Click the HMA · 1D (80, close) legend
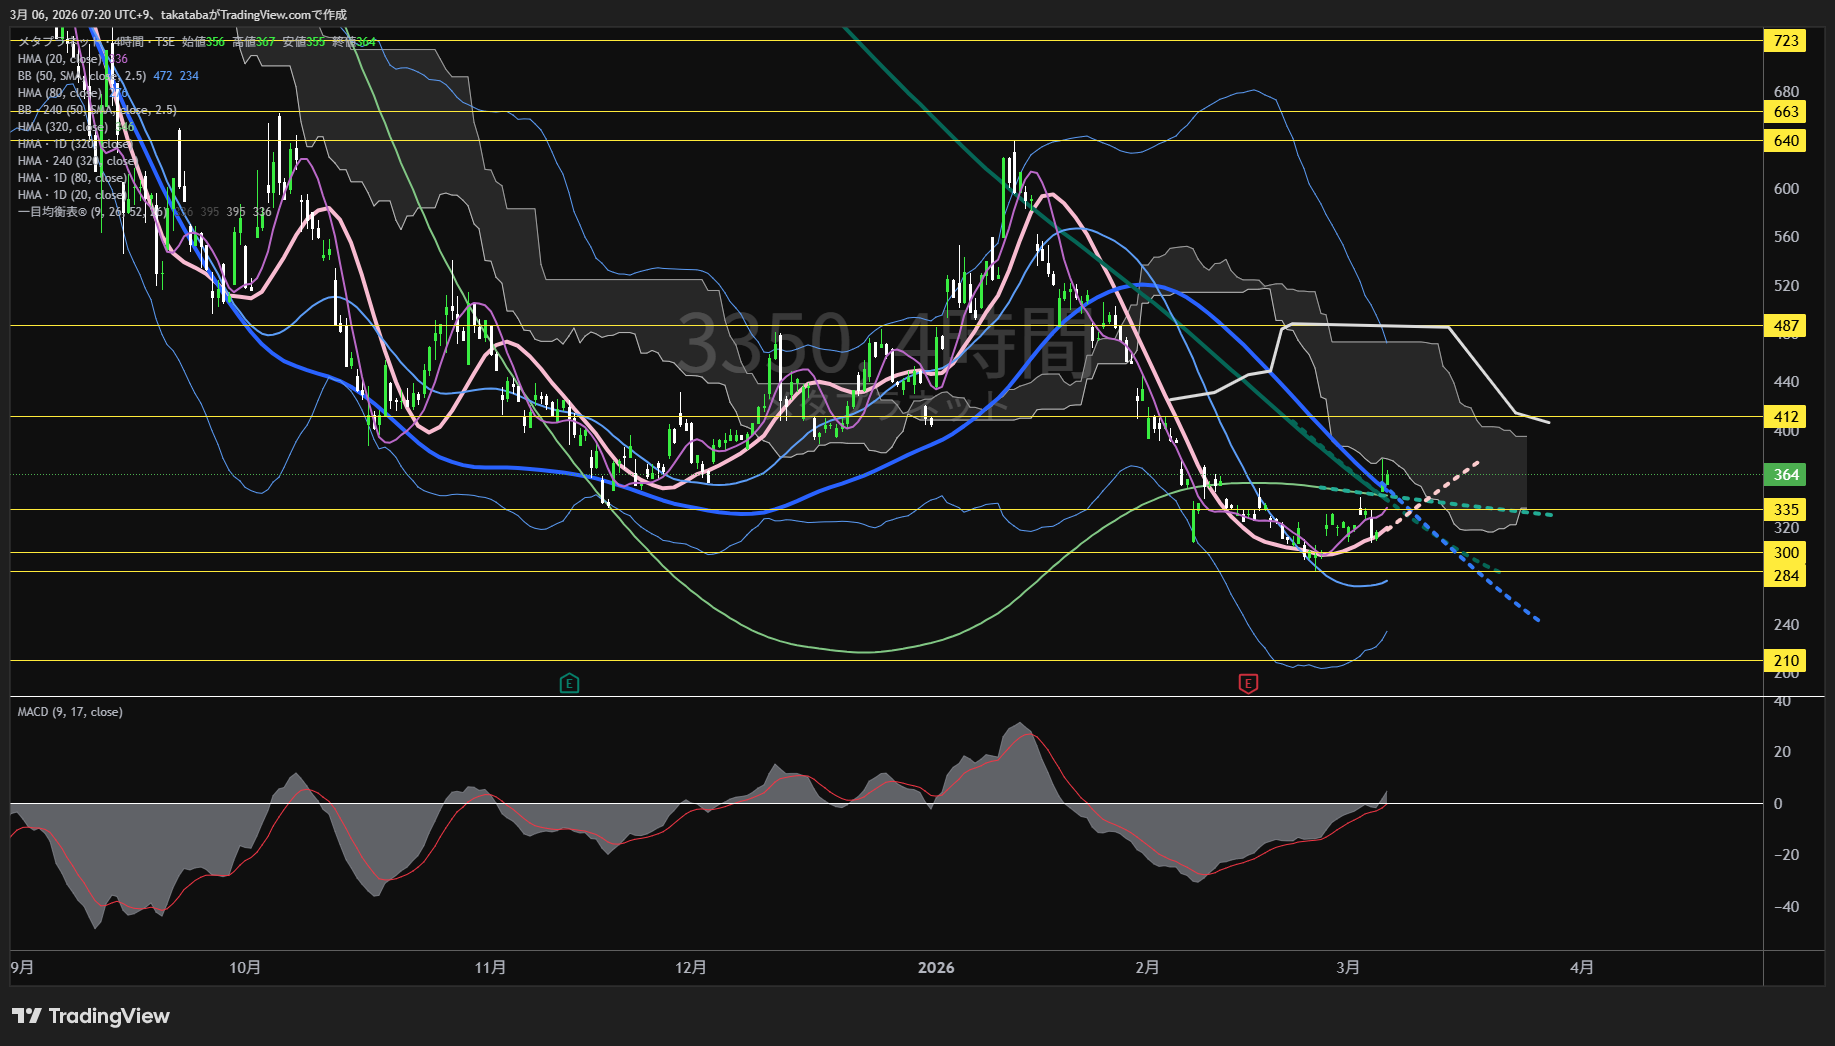This screenshot has height=1046, width=1835. [72, 178]
